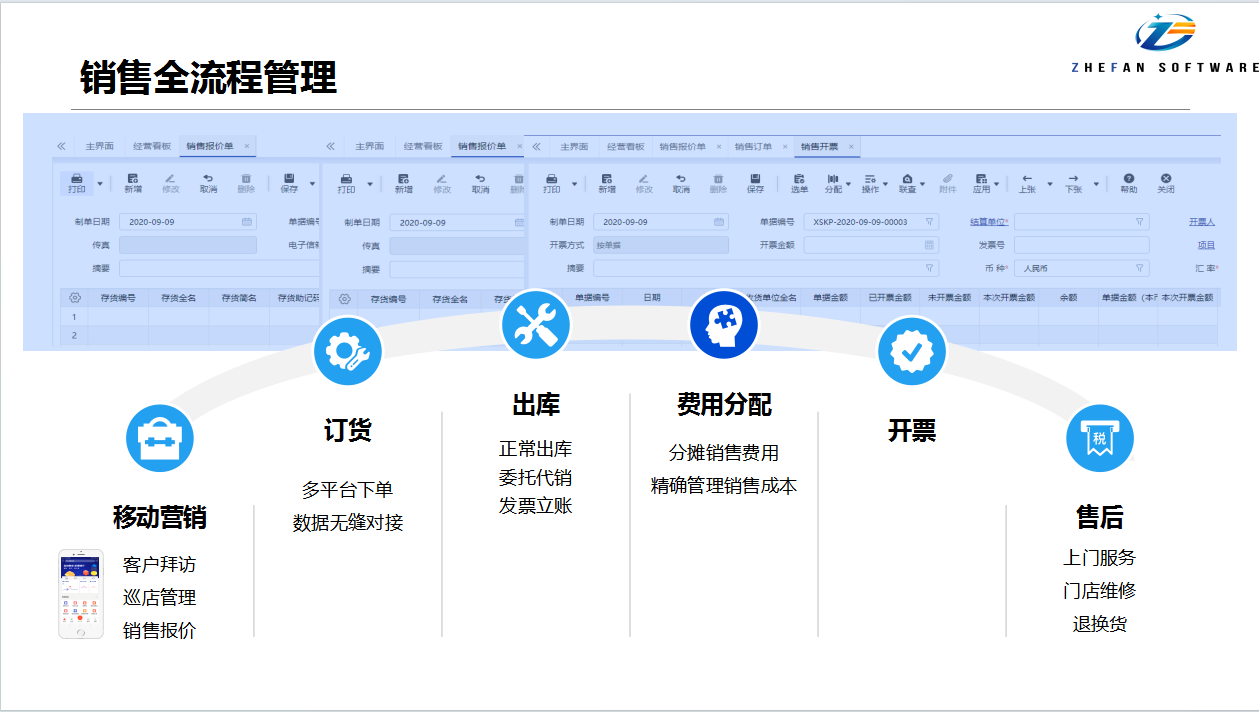
Task: Open 帮助 help icon in toolbar
Action: tap(1128, 182)
